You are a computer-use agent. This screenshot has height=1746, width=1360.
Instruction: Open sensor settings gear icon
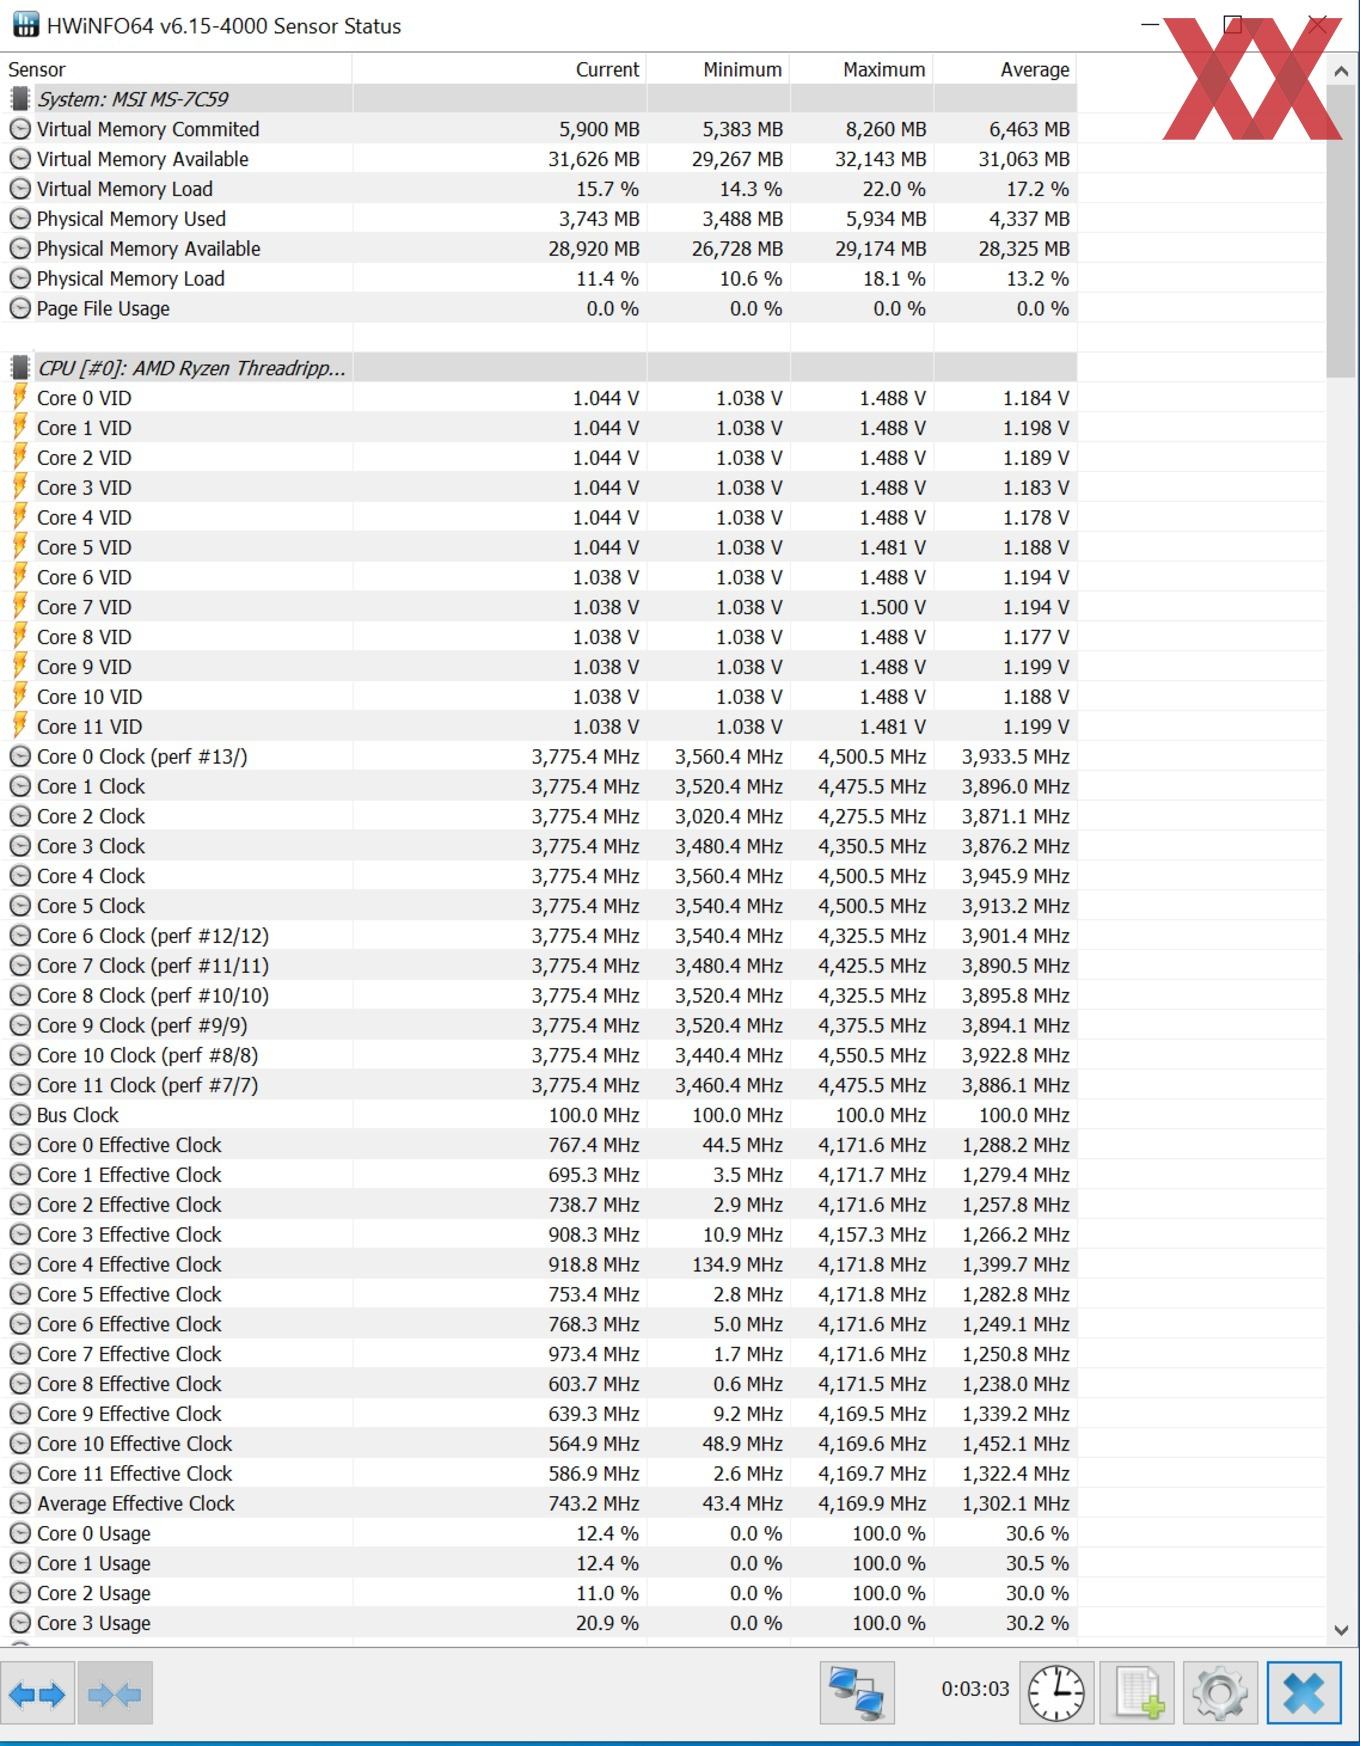pyautogui.click(x=1219, y=1693)
